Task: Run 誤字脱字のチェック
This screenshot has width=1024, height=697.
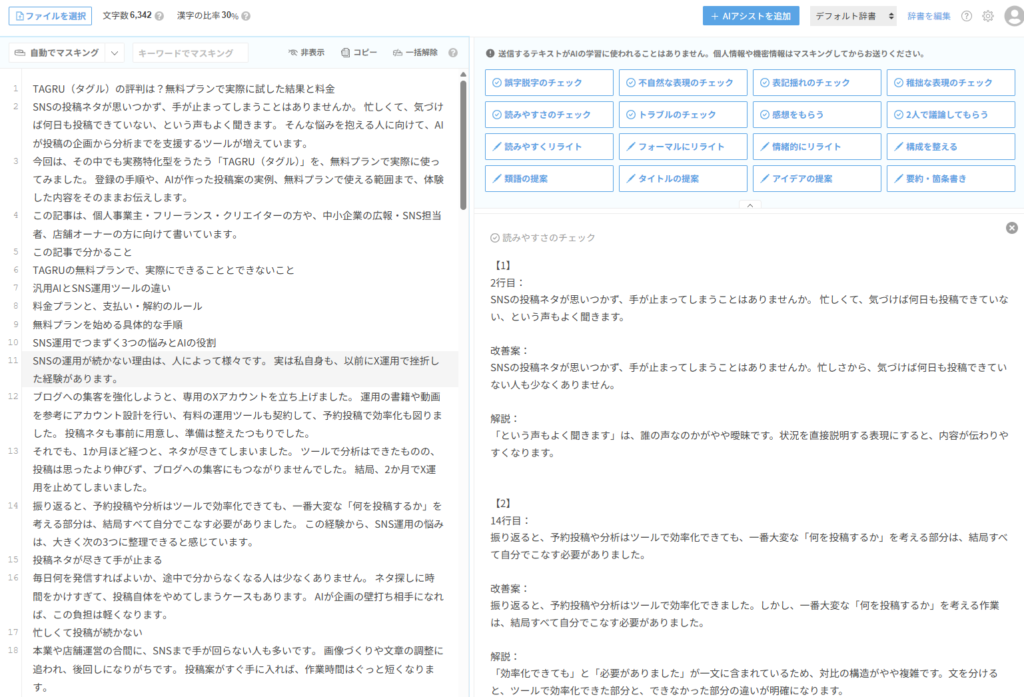Action: tap(549, 82)
